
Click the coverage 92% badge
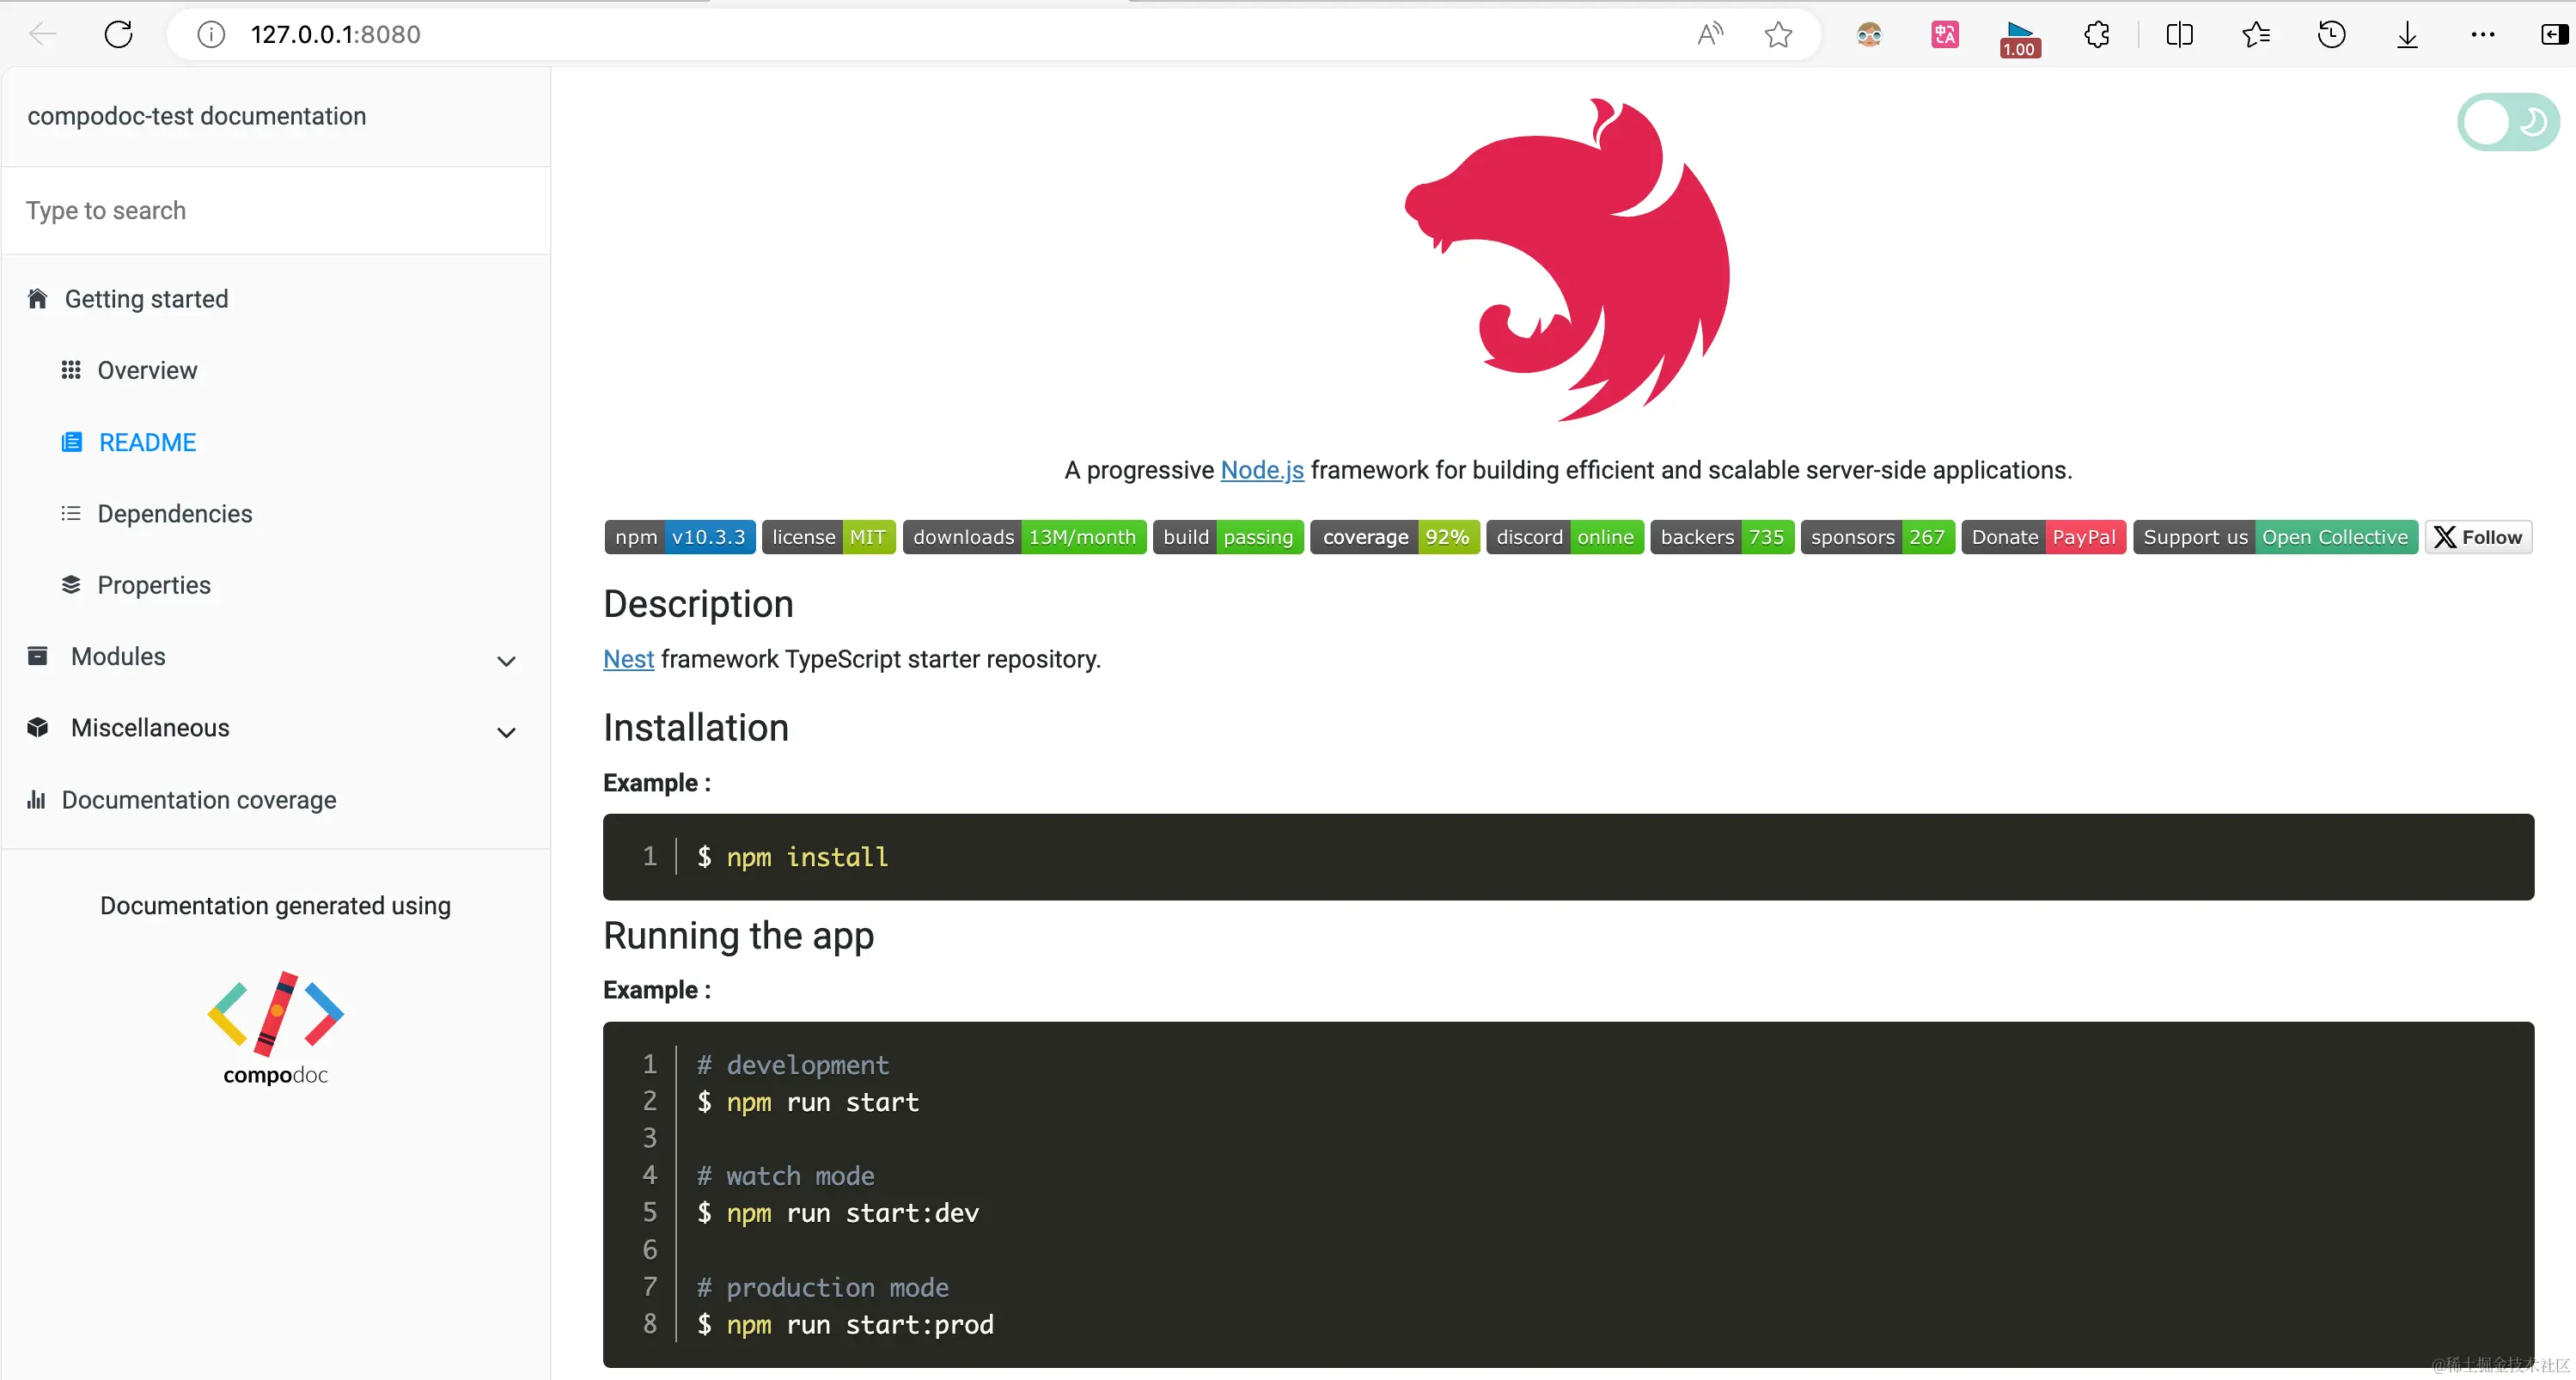(x=1395, y=537)
